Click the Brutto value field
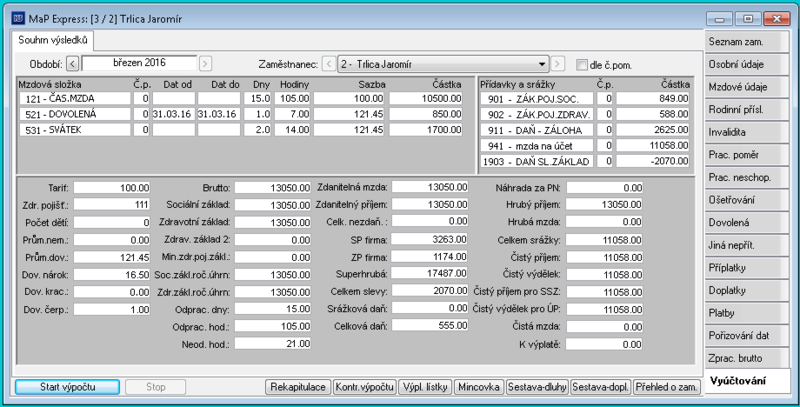 pos(272,188)
